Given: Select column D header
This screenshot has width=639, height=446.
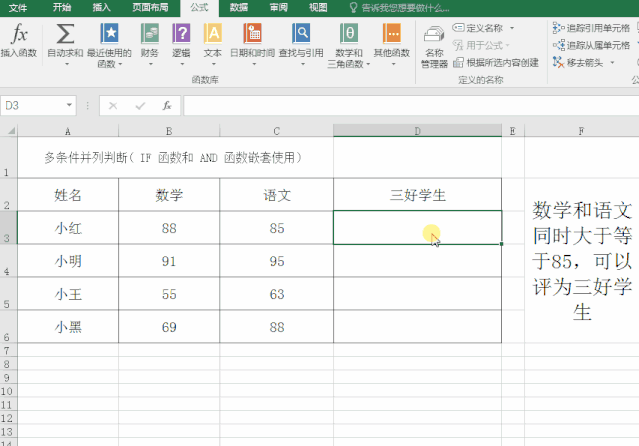Looking at the screenshot, I should coord(417,131).
